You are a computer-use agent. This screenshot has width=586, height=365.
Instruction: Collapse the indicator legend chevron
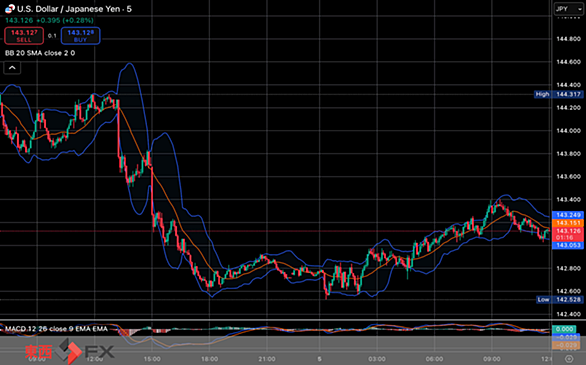click(x=12, y=68)
